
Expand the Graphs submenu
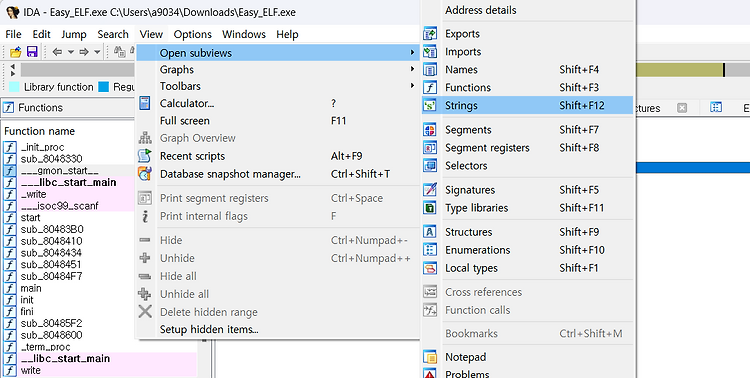click(278, 69)
